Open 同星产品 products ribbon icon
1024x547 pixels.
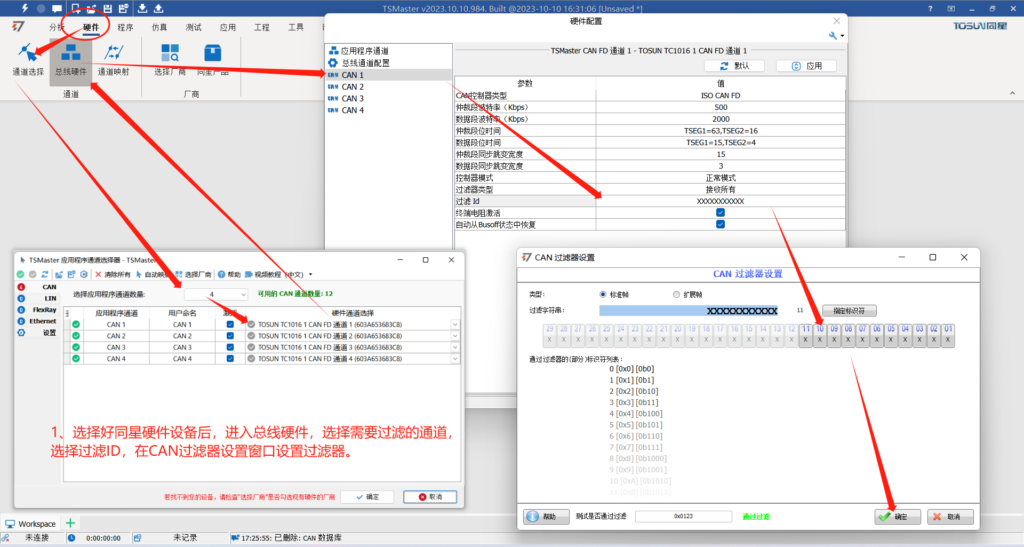point(212,59)
